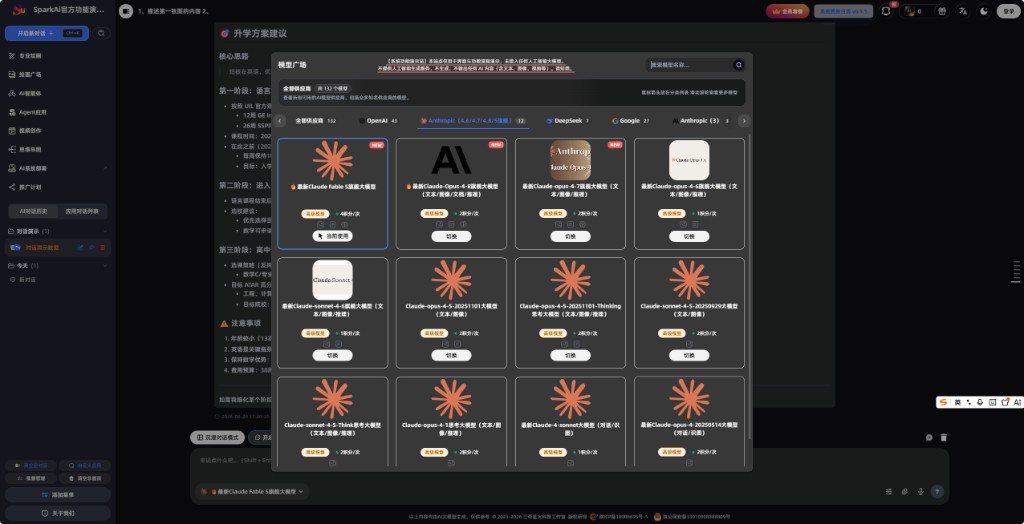Screen dimensions: 1024x524
Task: Open the sidebar search icon button
Action: click(101, 33)
